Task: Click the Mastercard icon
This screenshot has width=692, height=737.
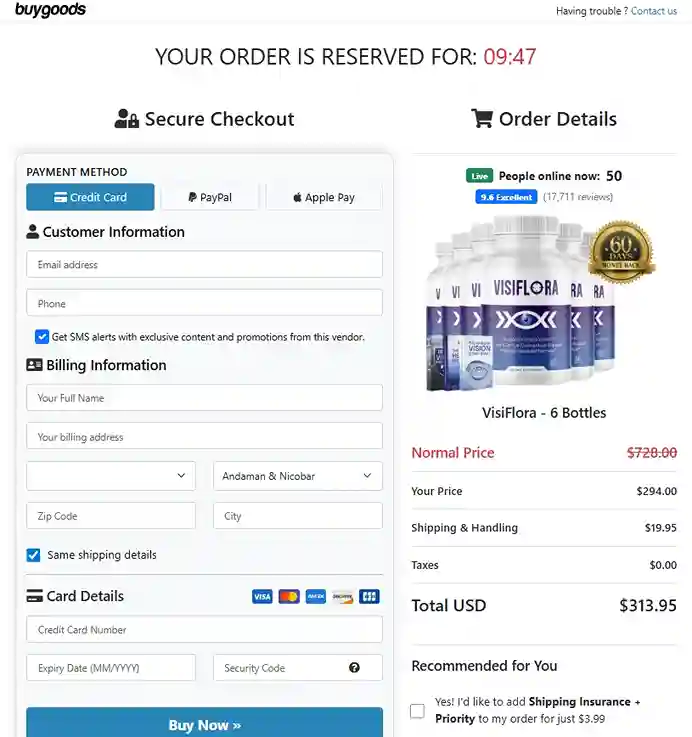Action: click(x=289, y=596)
